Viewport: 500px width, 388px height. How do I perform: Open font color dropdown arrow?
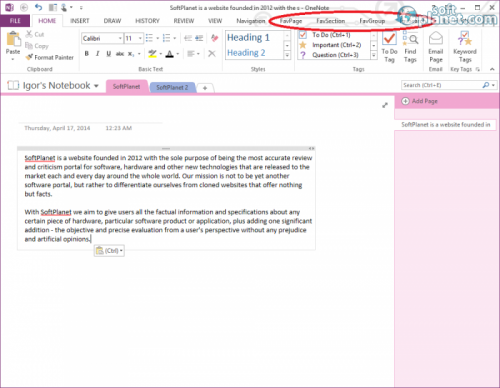pos(178,54)
